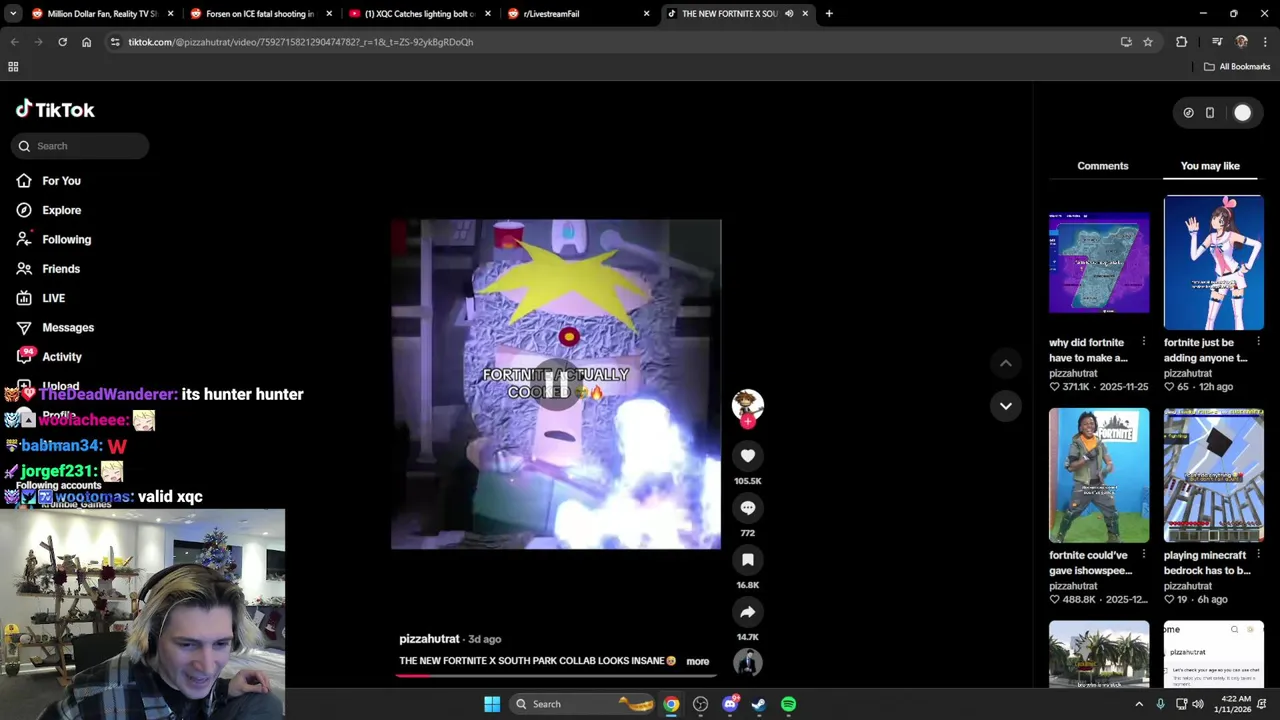Open options for 'why did fortnite' video
1280x720 pixels.
tap(1144, 342)
